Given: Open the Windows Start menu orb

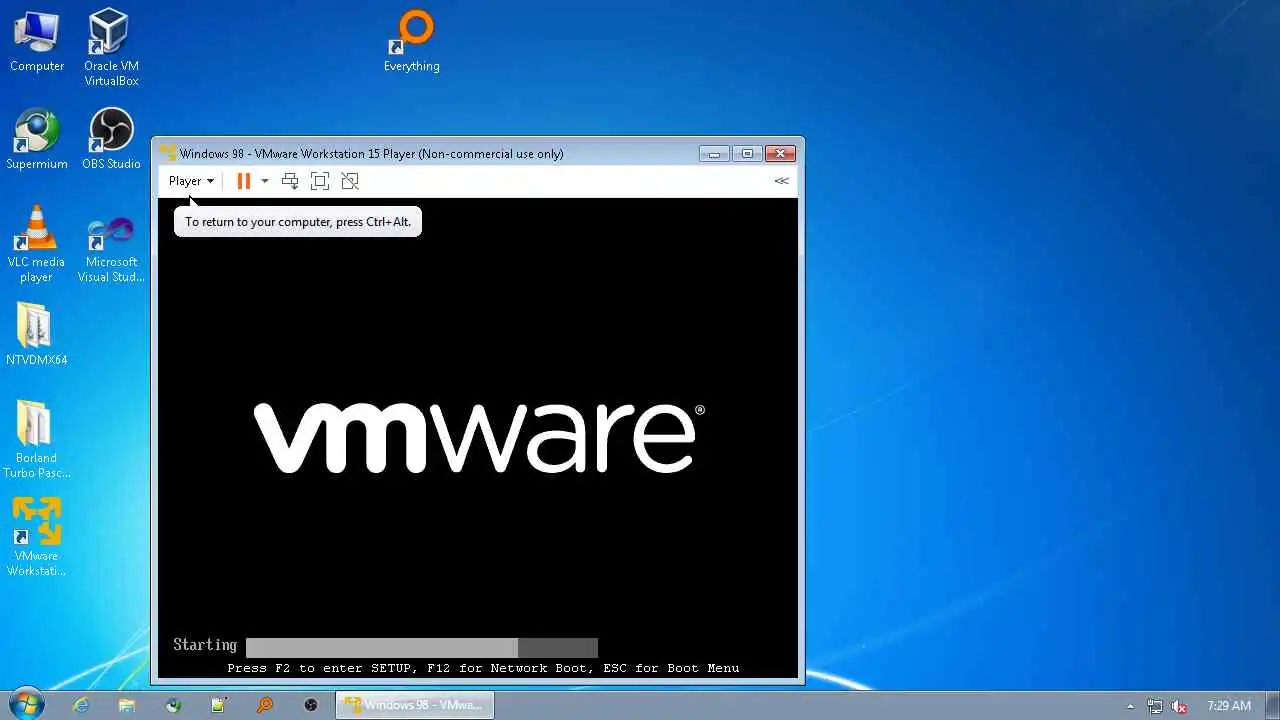Looking at the screenshot, I should click(x=27, y=704).
